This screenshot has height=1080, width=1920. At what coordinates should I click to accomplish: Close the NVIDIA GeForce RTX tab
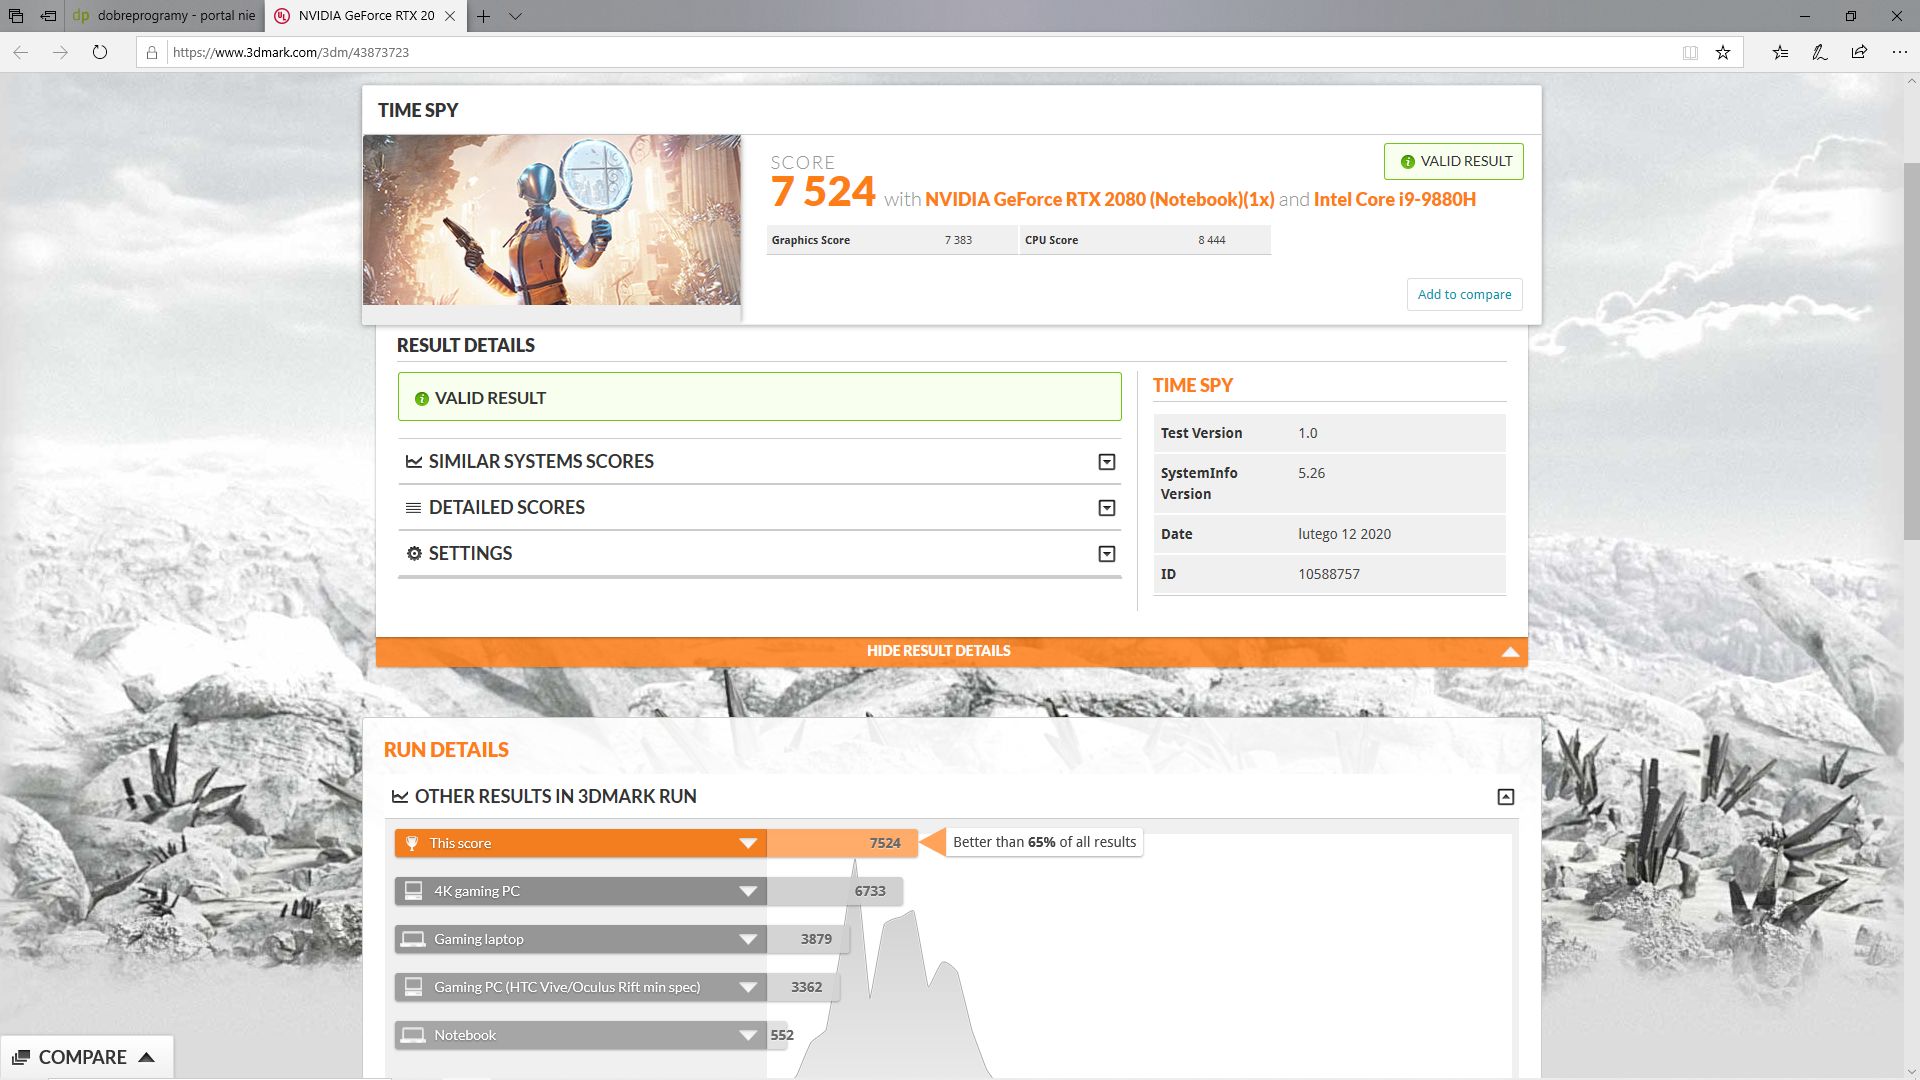coord(450,16)
